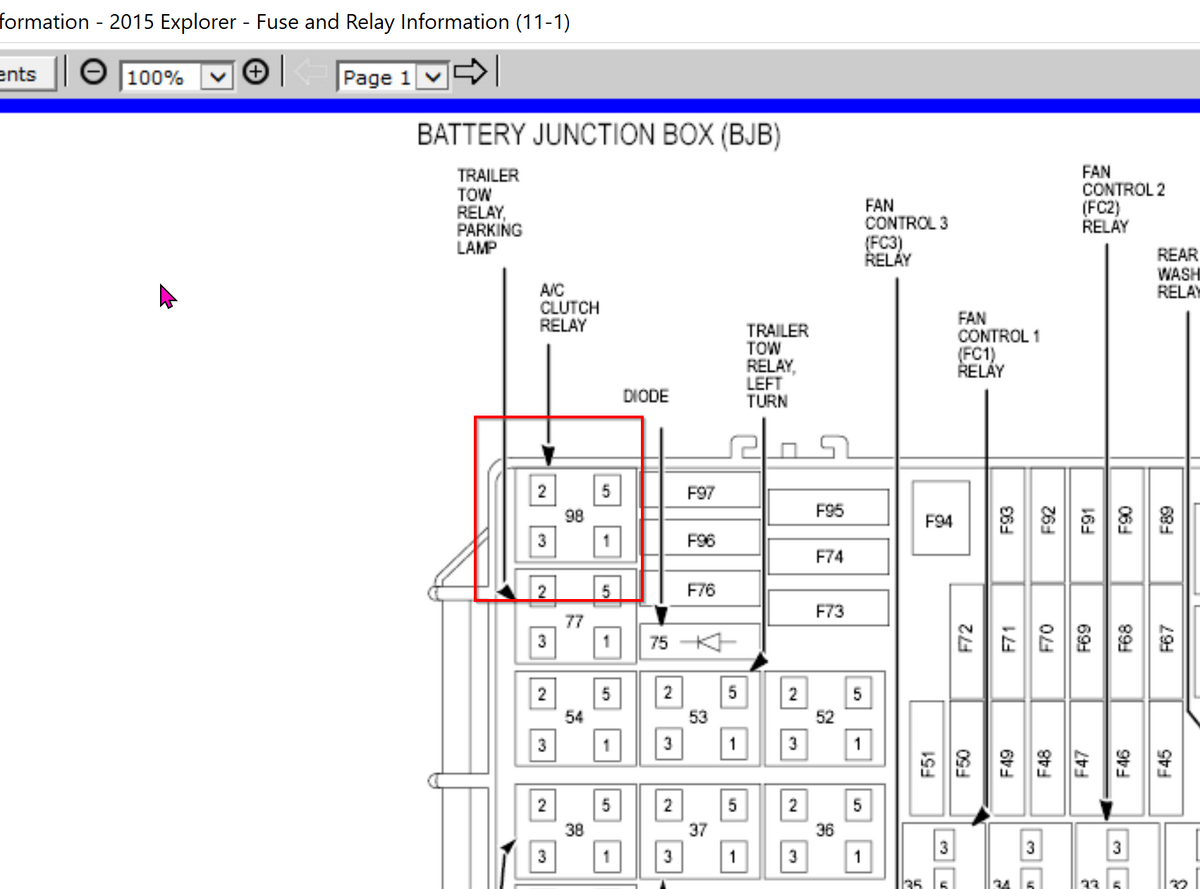Click the A/C CLUTCH RELAY label
Screen dimensions: 1200x889
(x=570, y=308)
